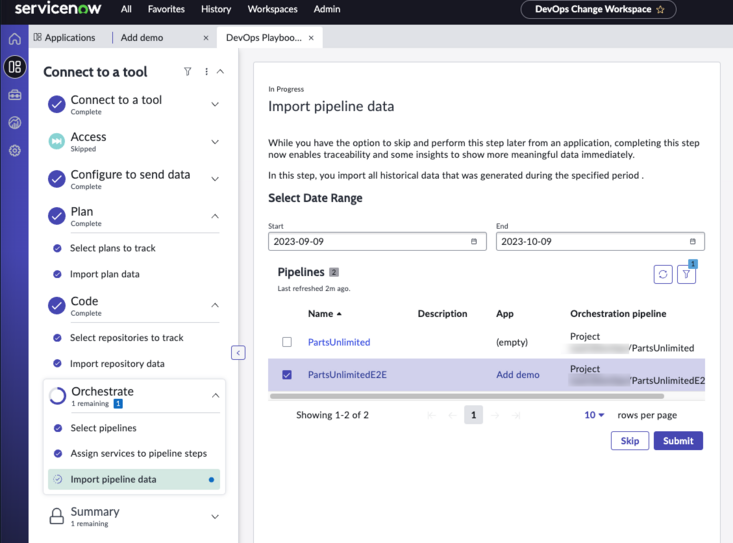
Task: Open the All menu
Action: coord(126,9)
